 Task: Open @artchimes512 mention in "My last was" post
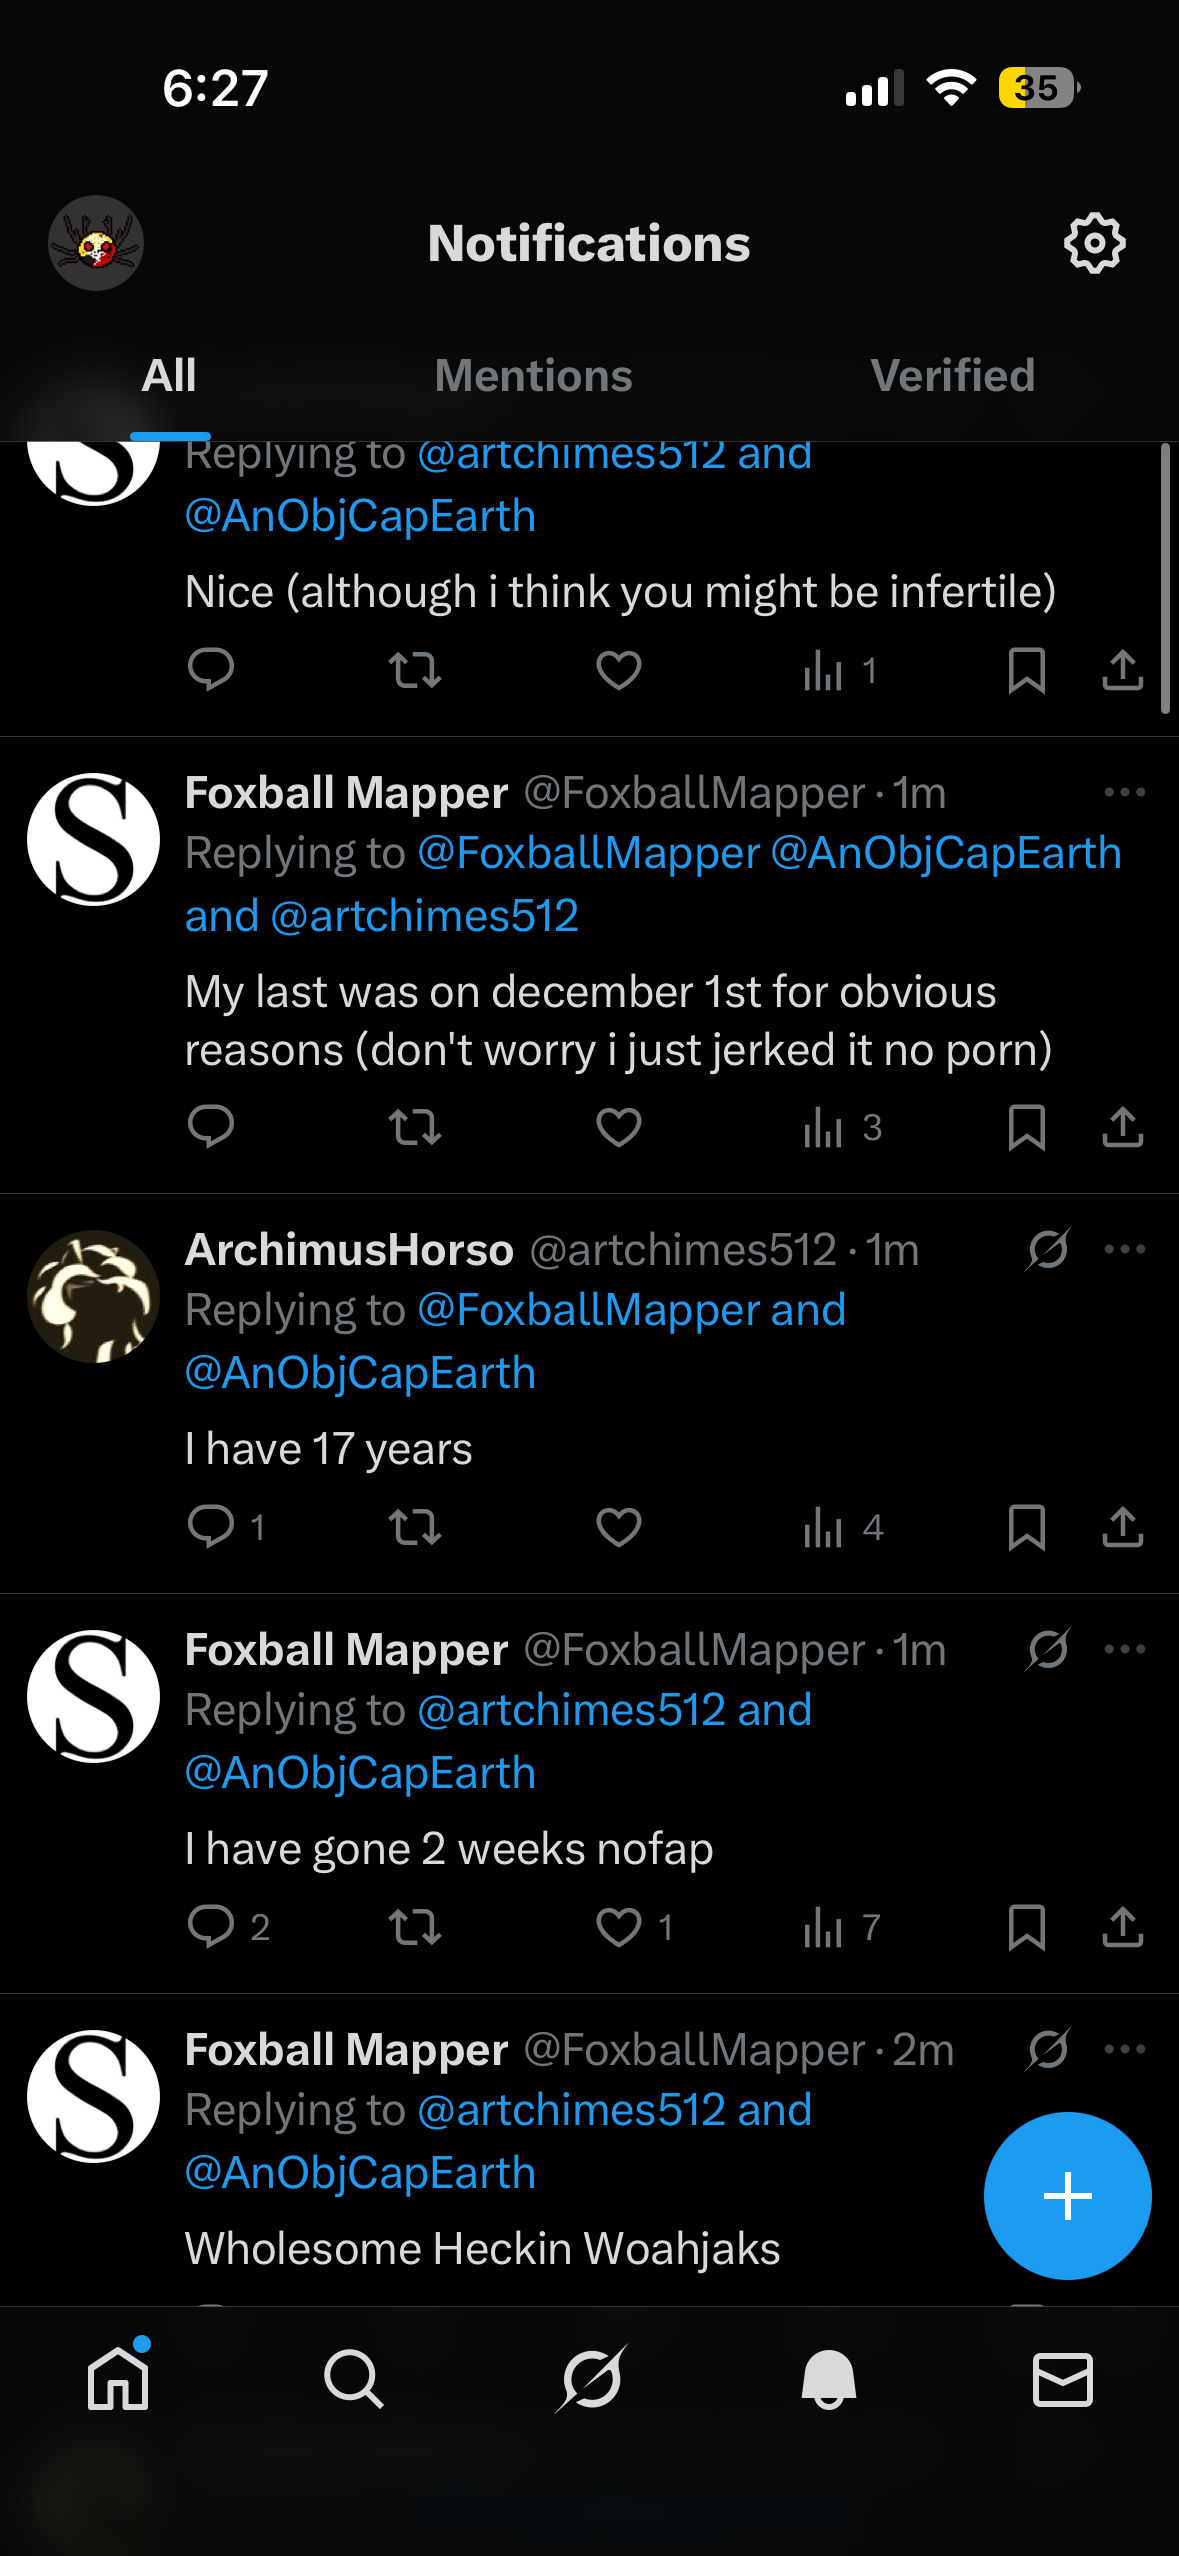coord(424,916)
